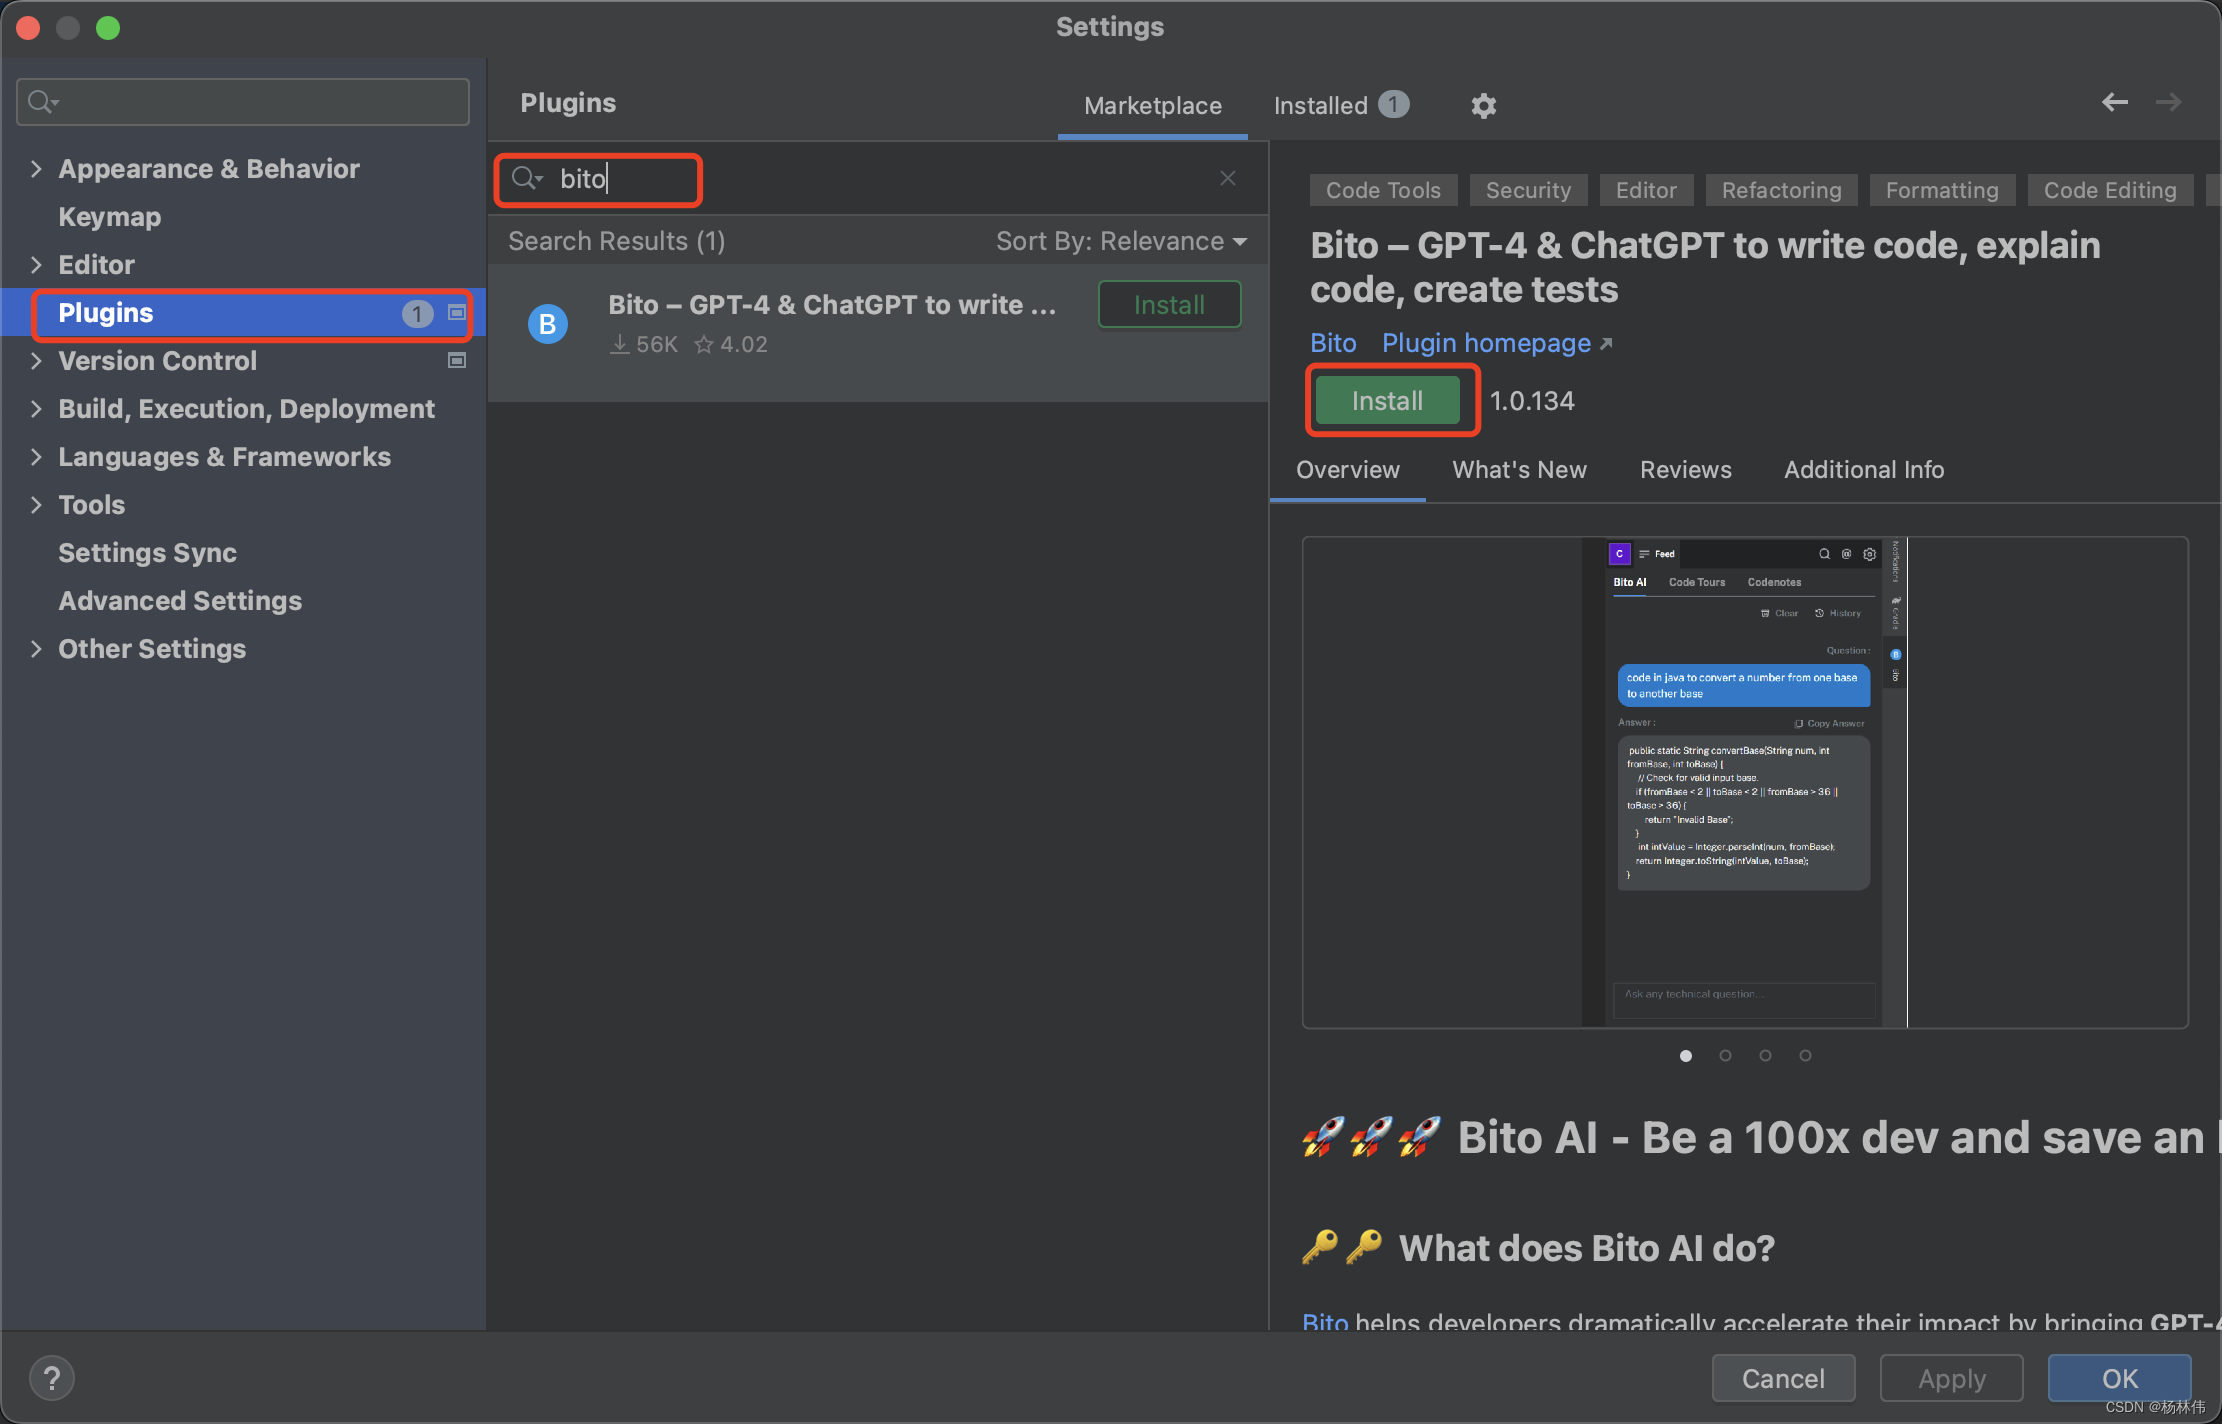The height and width of the screenshot is (1424, 2222).
Task: Select the second screenshot carousel dot
Action: (x=1725, y=1055)
